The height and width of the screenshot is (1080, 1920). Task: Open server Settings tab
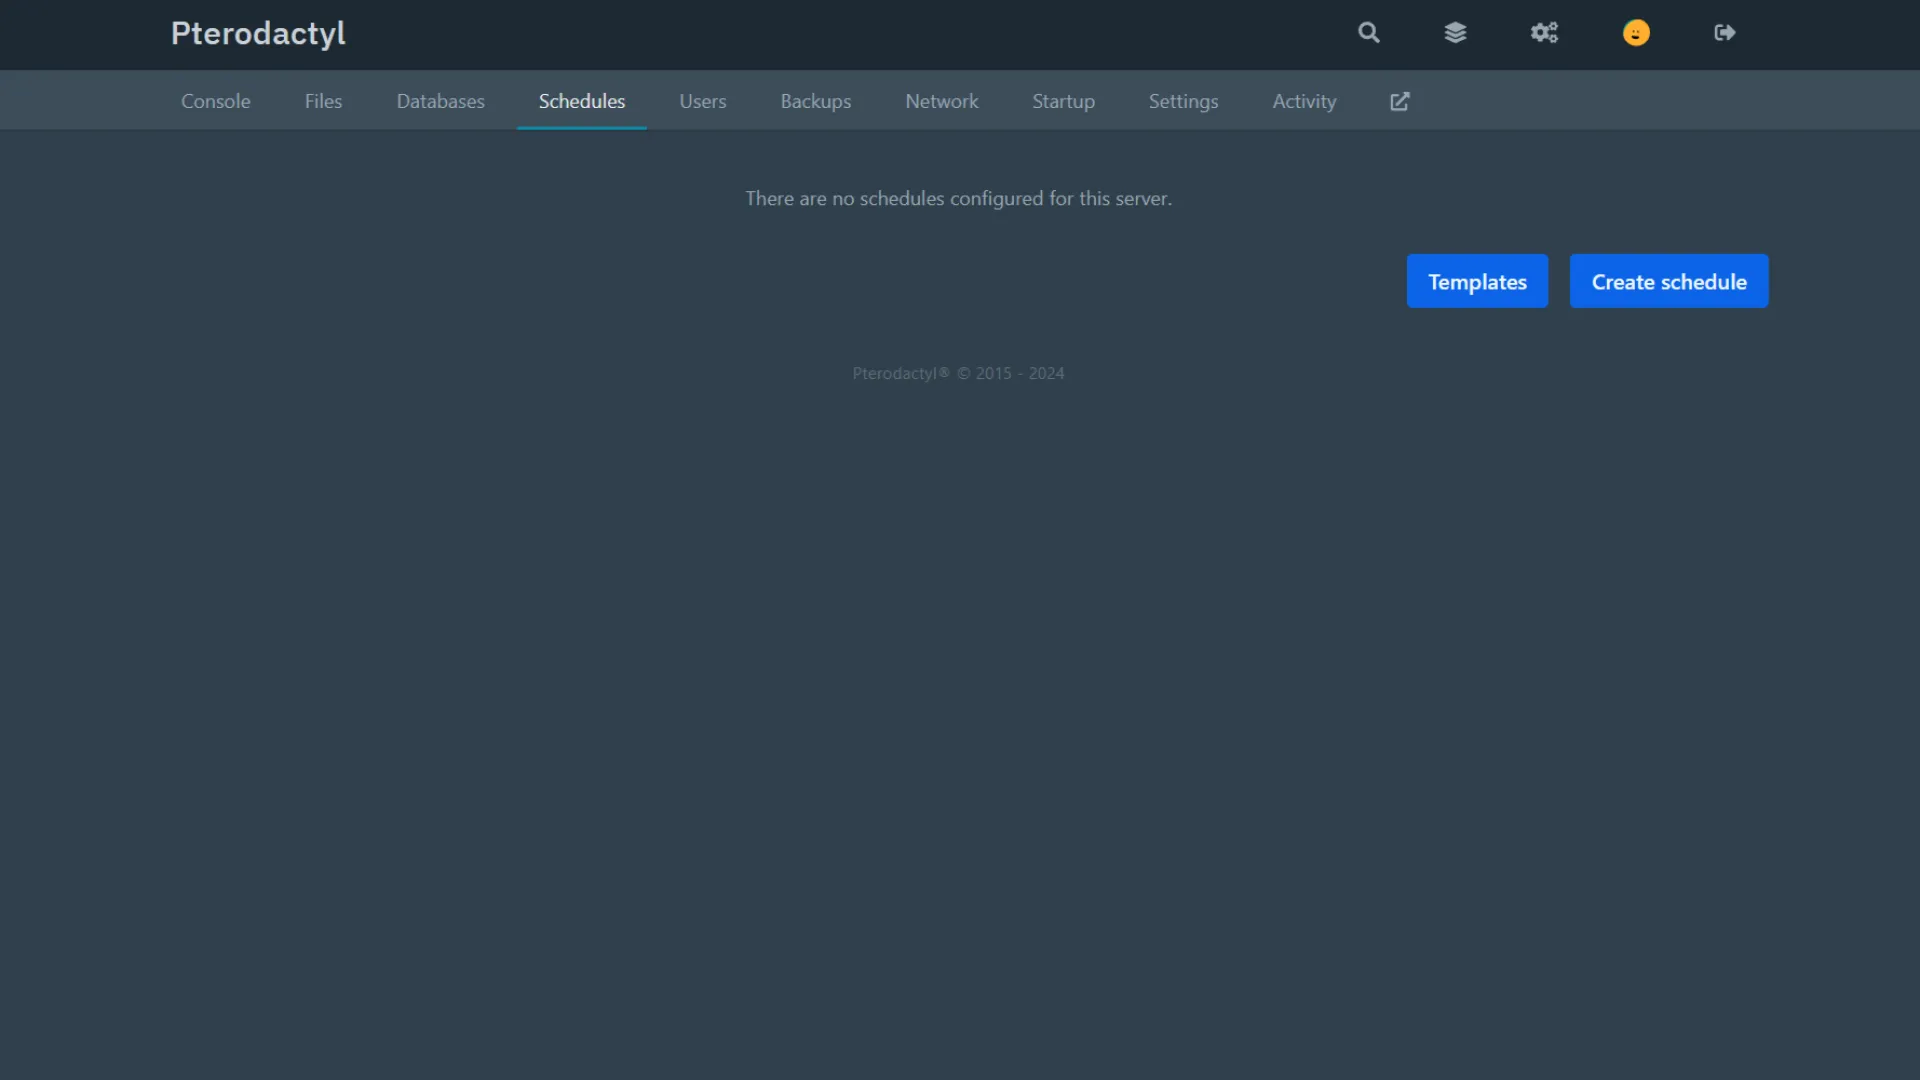1183,101
